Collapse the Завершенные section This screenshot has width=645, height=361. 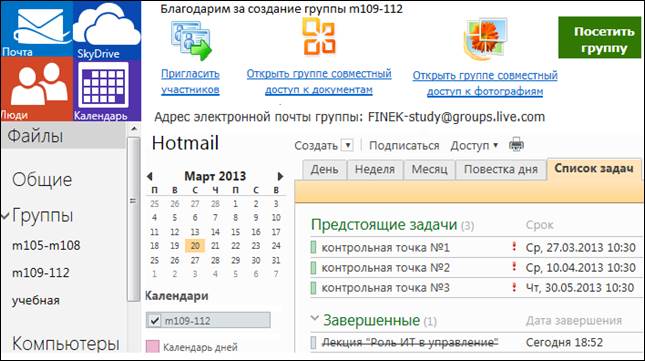[315, 318]
